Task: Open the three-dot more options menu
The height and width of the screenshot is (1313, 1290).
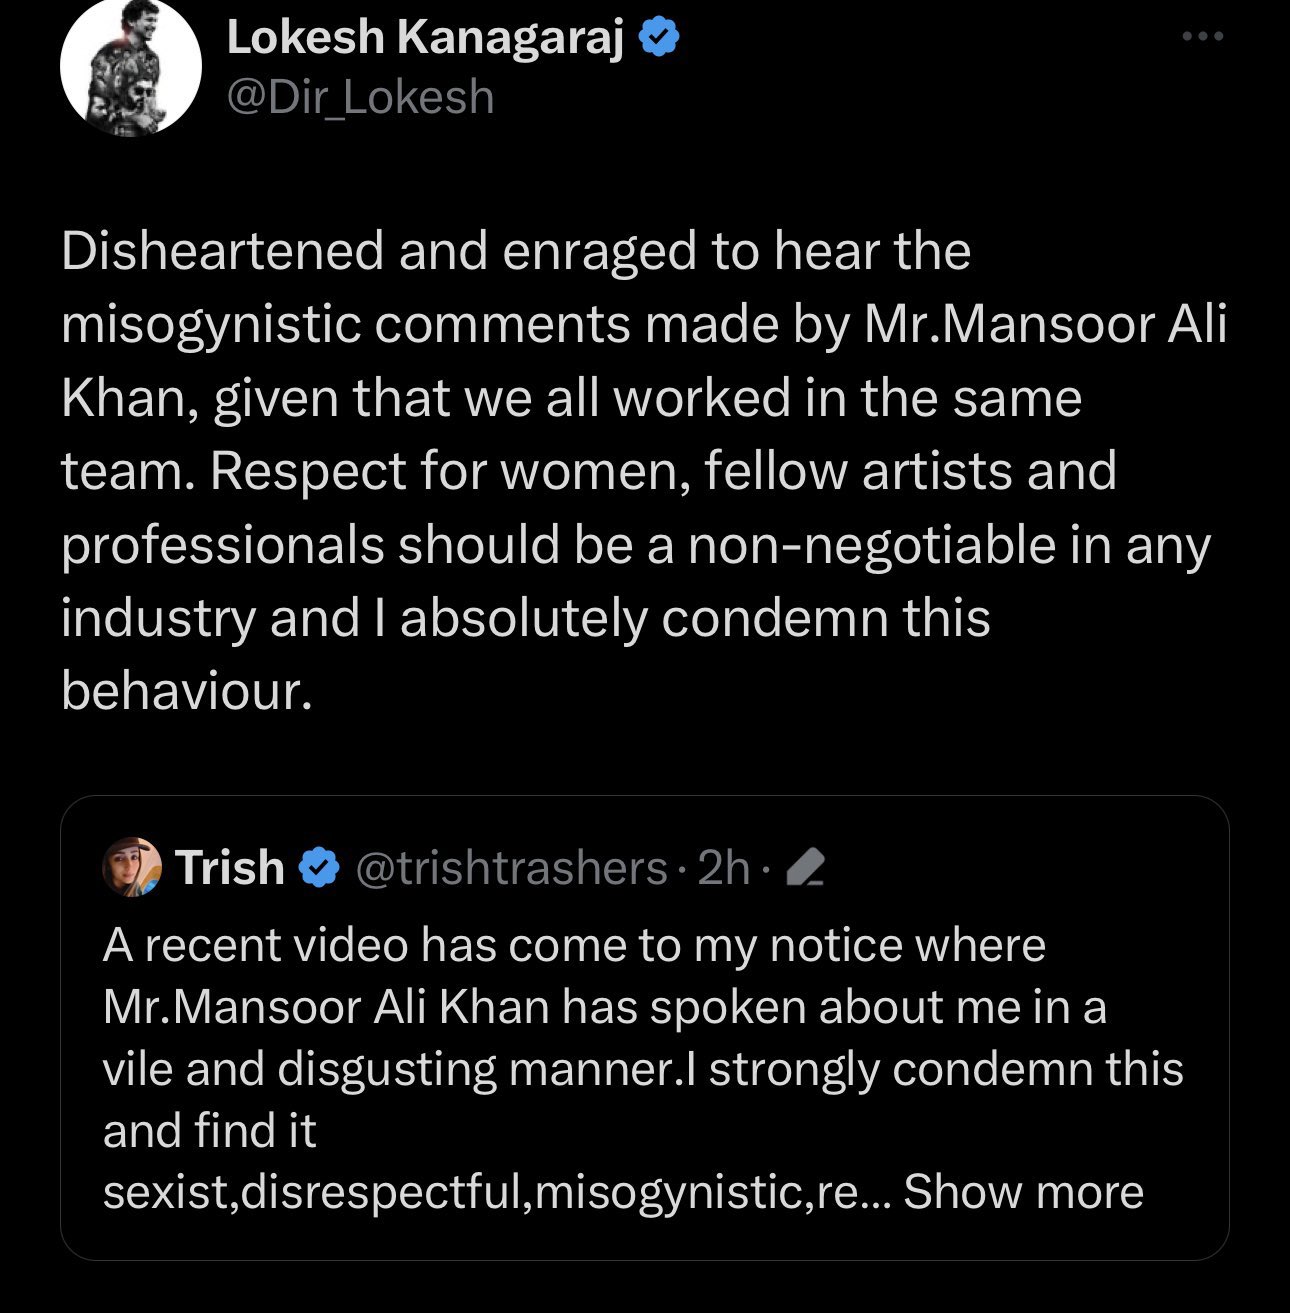Action: [x=1202, y=37]
